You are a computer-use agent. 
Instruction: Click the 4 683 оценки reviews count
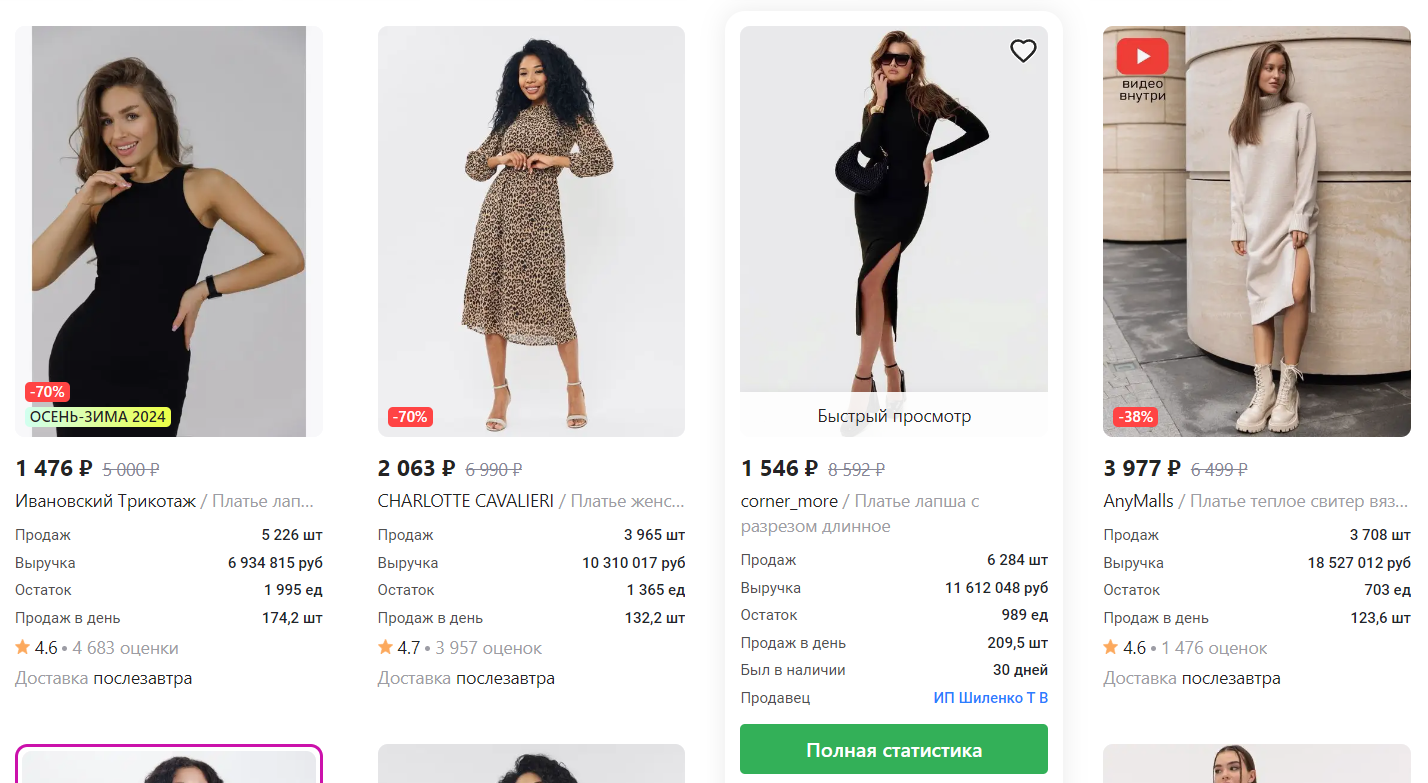coord(125,648)
